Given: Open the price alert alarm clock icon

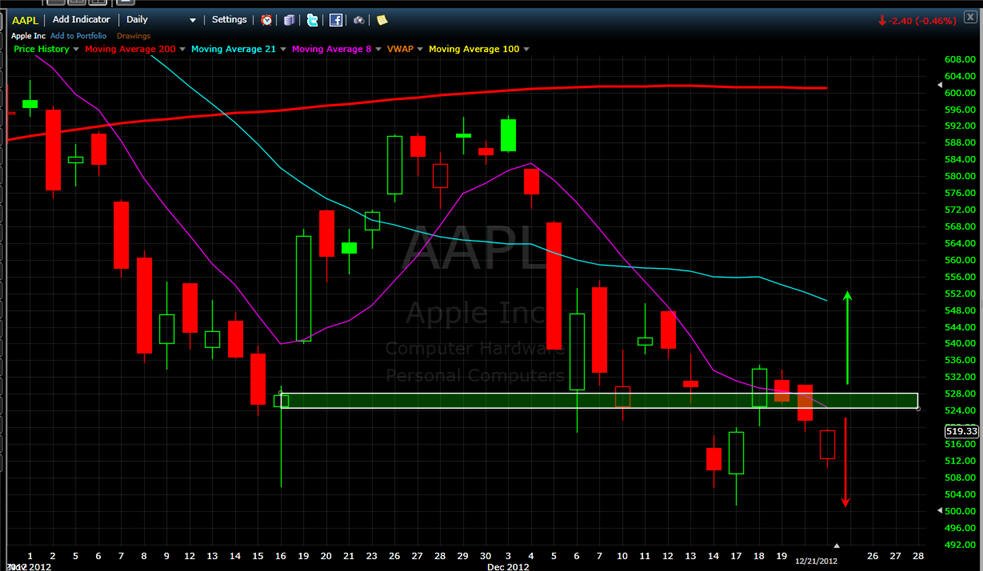Looking at the screenshot, I should [266, 20].
